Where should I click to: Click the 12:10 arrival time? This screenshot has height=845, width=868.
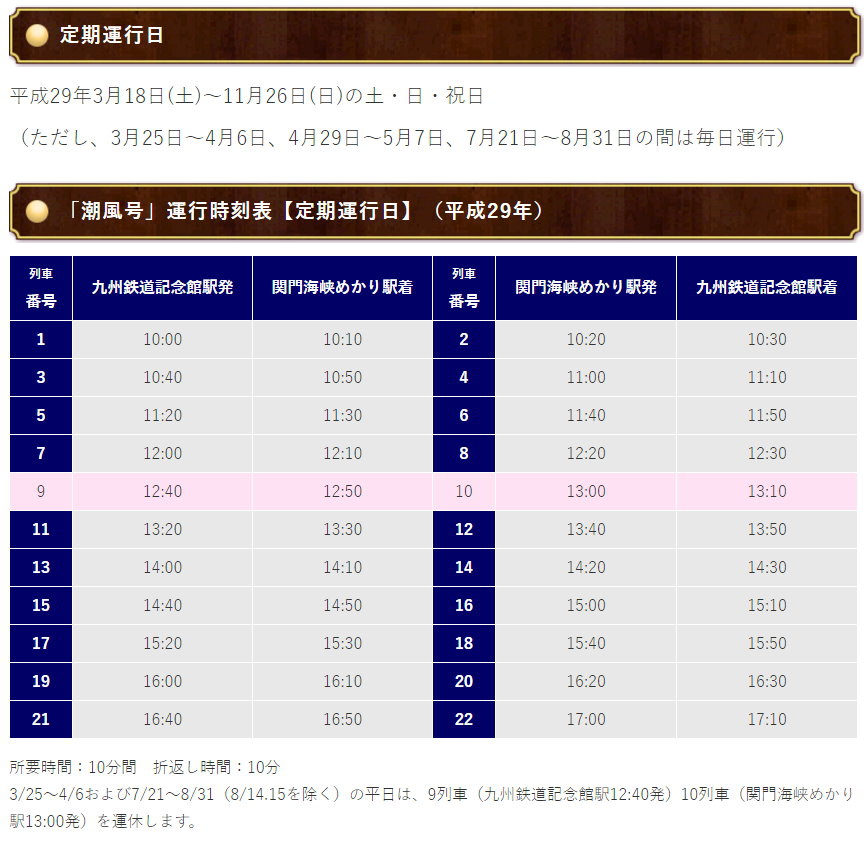342,453
